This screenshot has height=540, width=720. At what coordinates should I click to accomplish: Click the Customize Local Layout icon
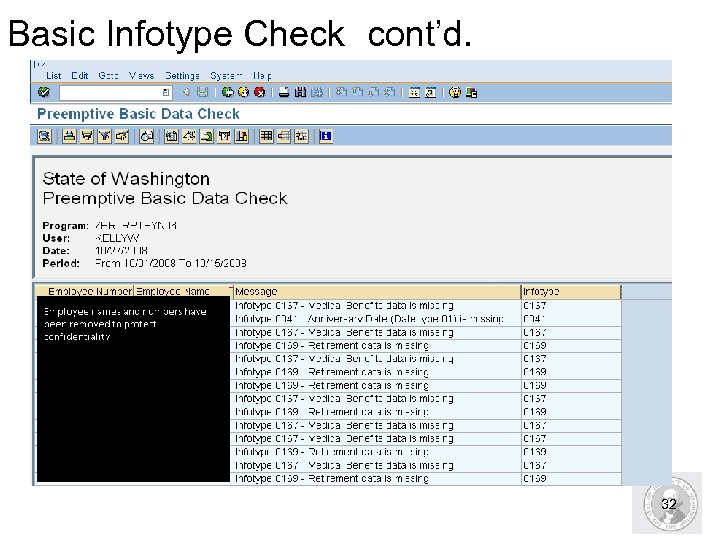point(471,92)
